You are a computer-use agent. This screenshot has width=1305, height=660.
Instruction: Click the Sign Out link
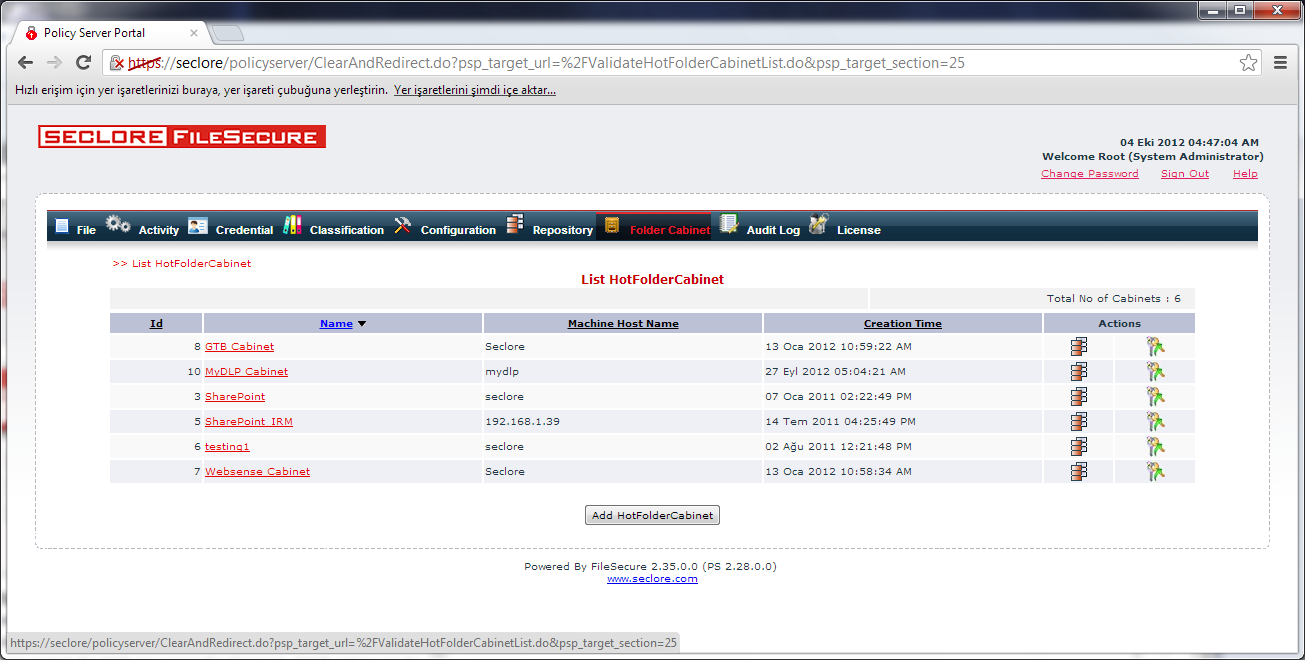click(1185, 174)
